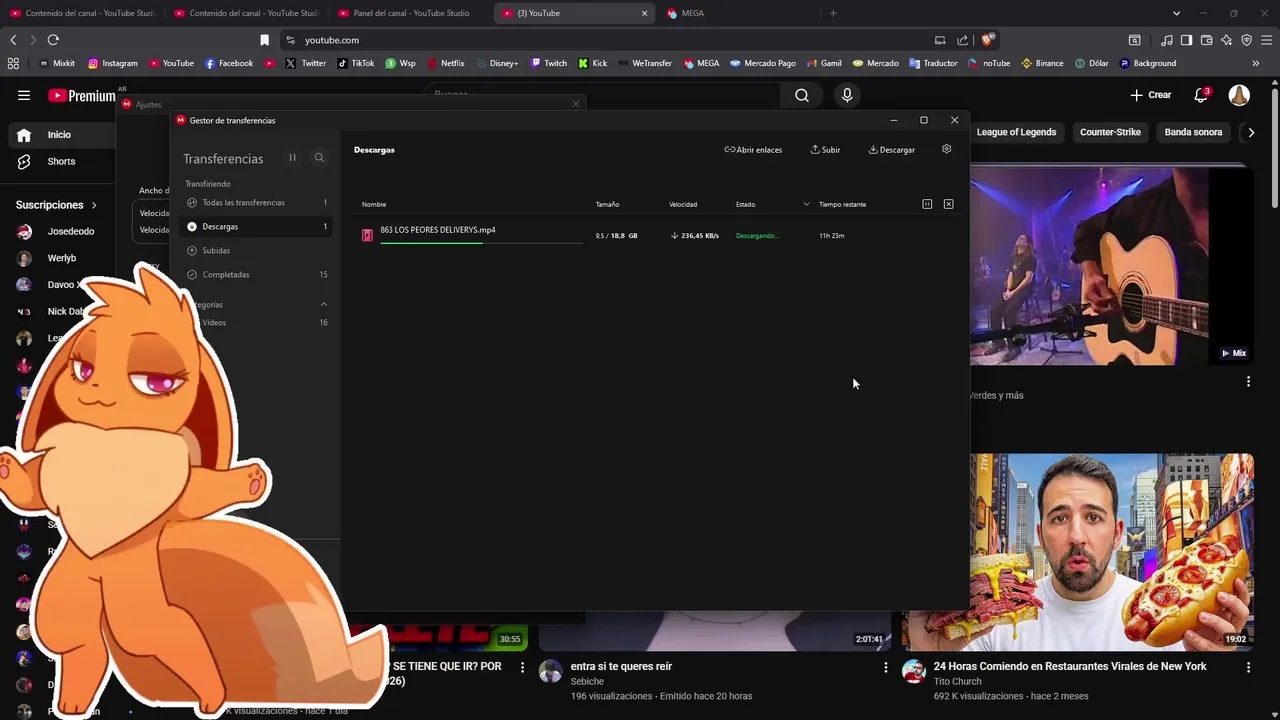
Task: Show more chips with right arrow
Action: point(1250,132)
